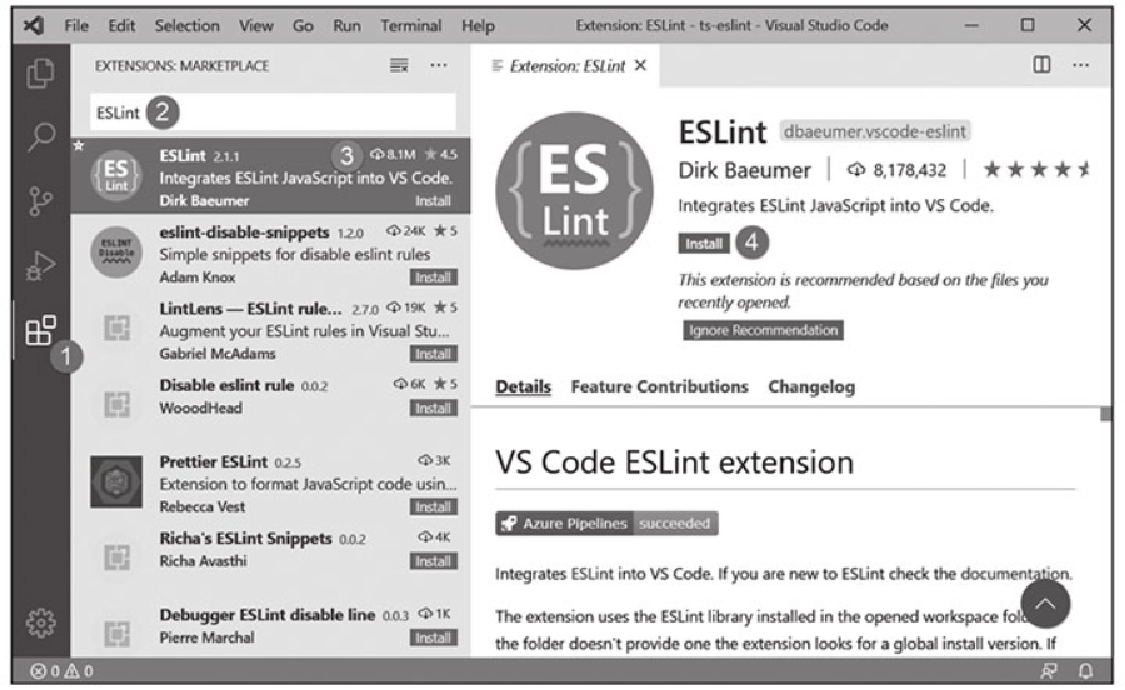Click the Azure Pipelines succeeded badge
1125x690 pixels.
(x=606, y=524)
